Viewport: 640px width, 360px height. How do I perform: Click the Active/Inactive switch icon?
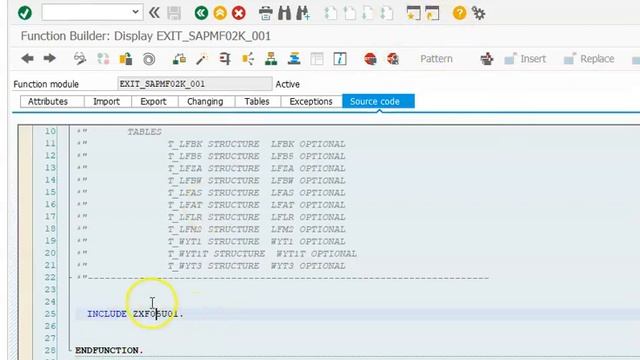tap(103, 59)
